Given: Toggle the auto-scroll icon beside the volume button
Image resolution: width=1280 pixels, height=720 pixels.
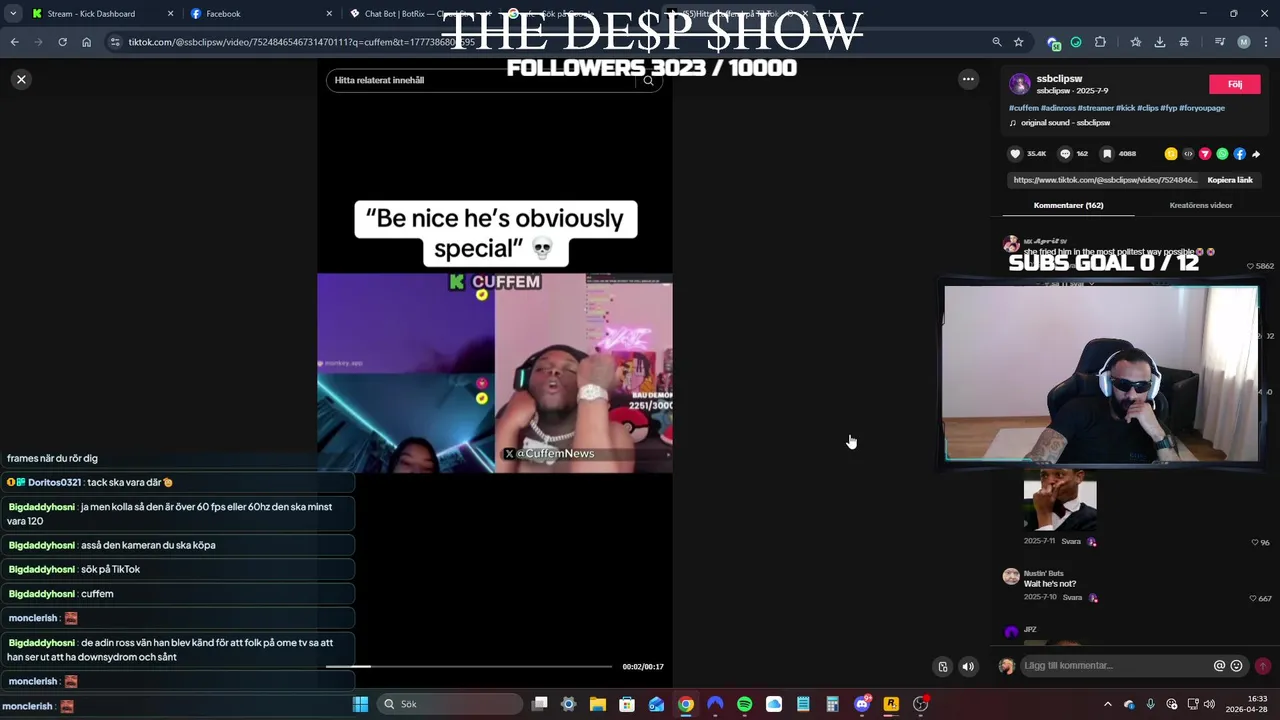Looking at the screenshot, I should click(942, 667).
